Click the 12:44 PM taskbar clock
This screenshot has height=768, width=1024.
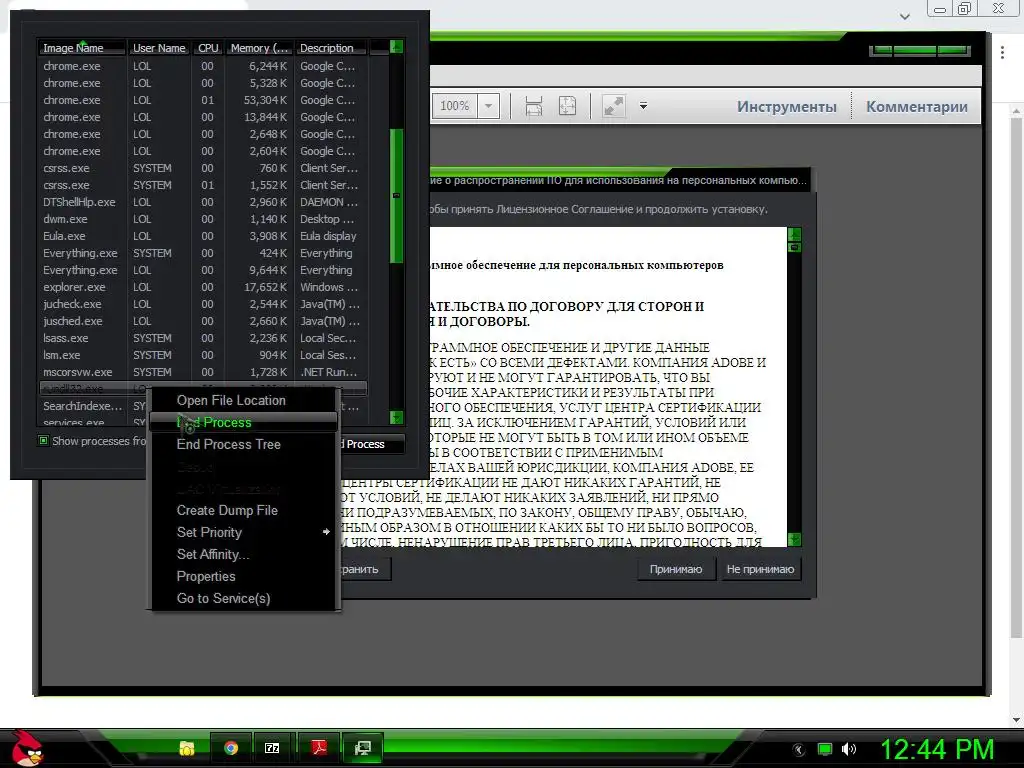[x=937, y=749]
